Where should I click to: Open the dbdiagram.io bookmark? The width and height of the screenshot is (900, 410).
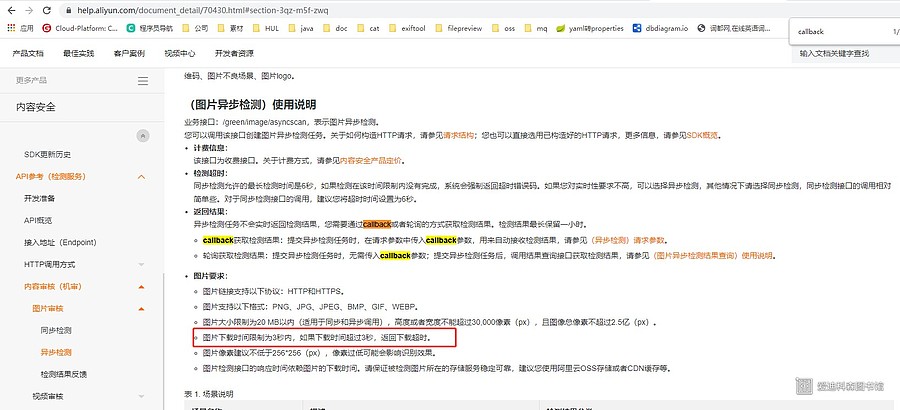point(660,28)
